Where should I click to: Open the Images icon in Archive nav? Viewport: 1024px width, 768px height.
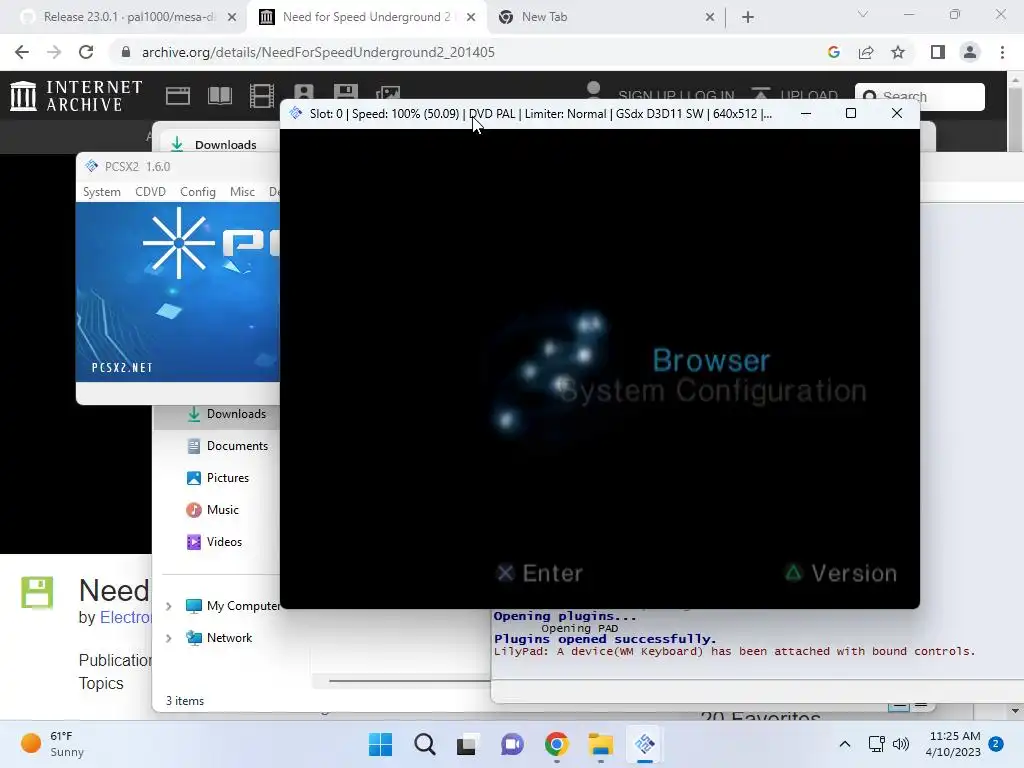(388, 92)
